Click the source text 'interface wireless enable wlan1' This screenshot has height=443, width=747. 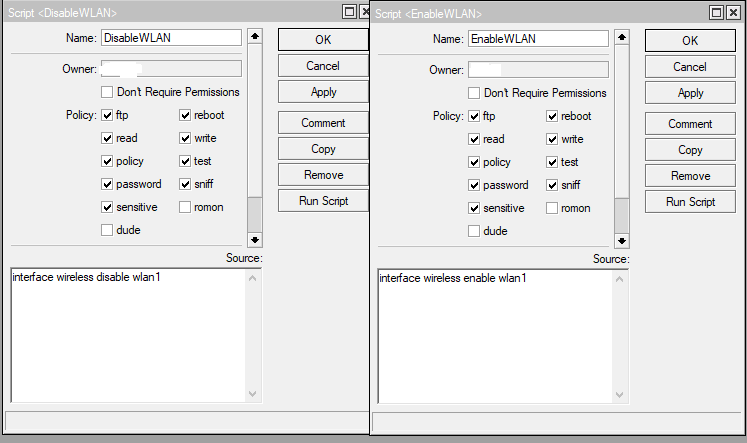pos(453,278)
